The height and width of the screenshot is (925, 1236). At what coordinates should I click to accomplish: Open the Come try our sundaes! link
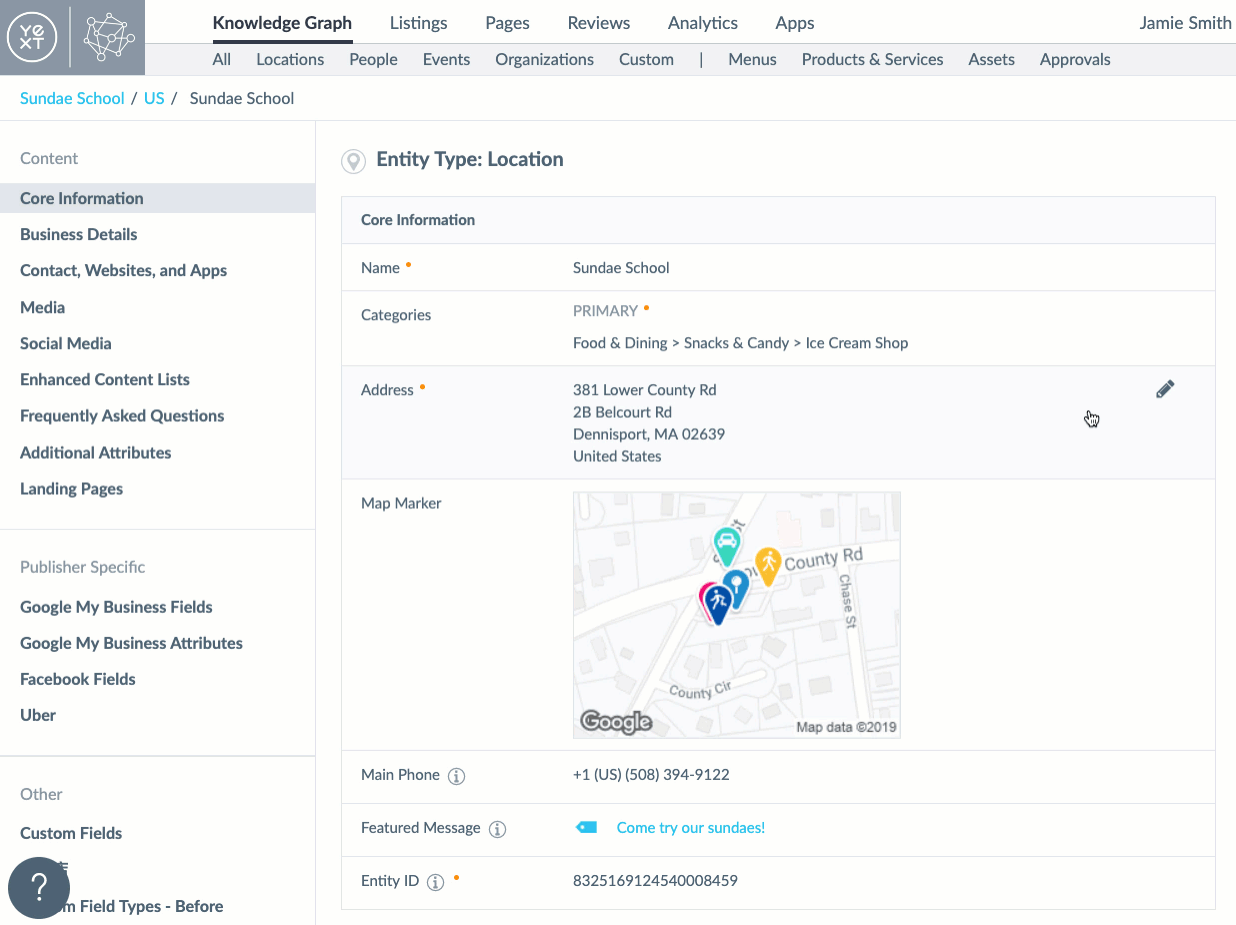pyautogui.click(x=691, y=828)
